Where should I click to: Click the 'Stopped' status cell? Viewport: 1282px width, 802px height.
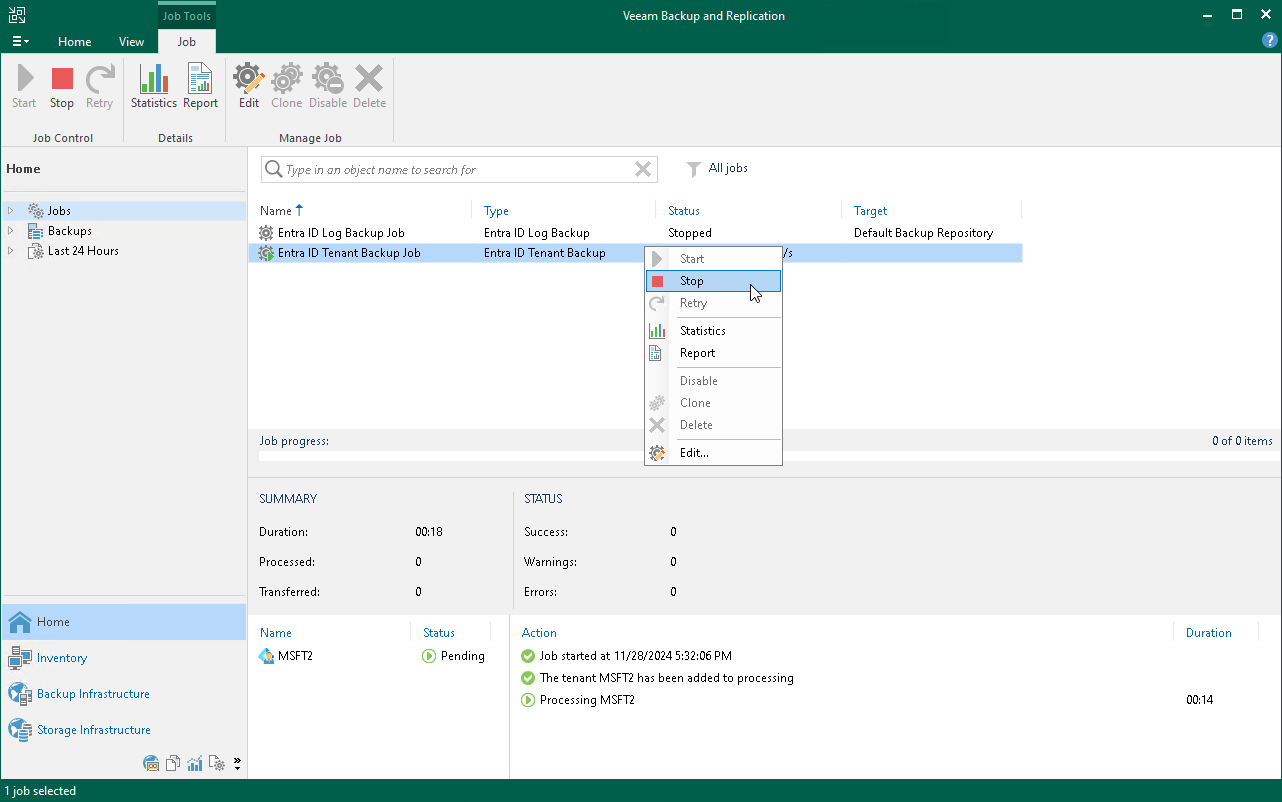click(x=690, y=233)
